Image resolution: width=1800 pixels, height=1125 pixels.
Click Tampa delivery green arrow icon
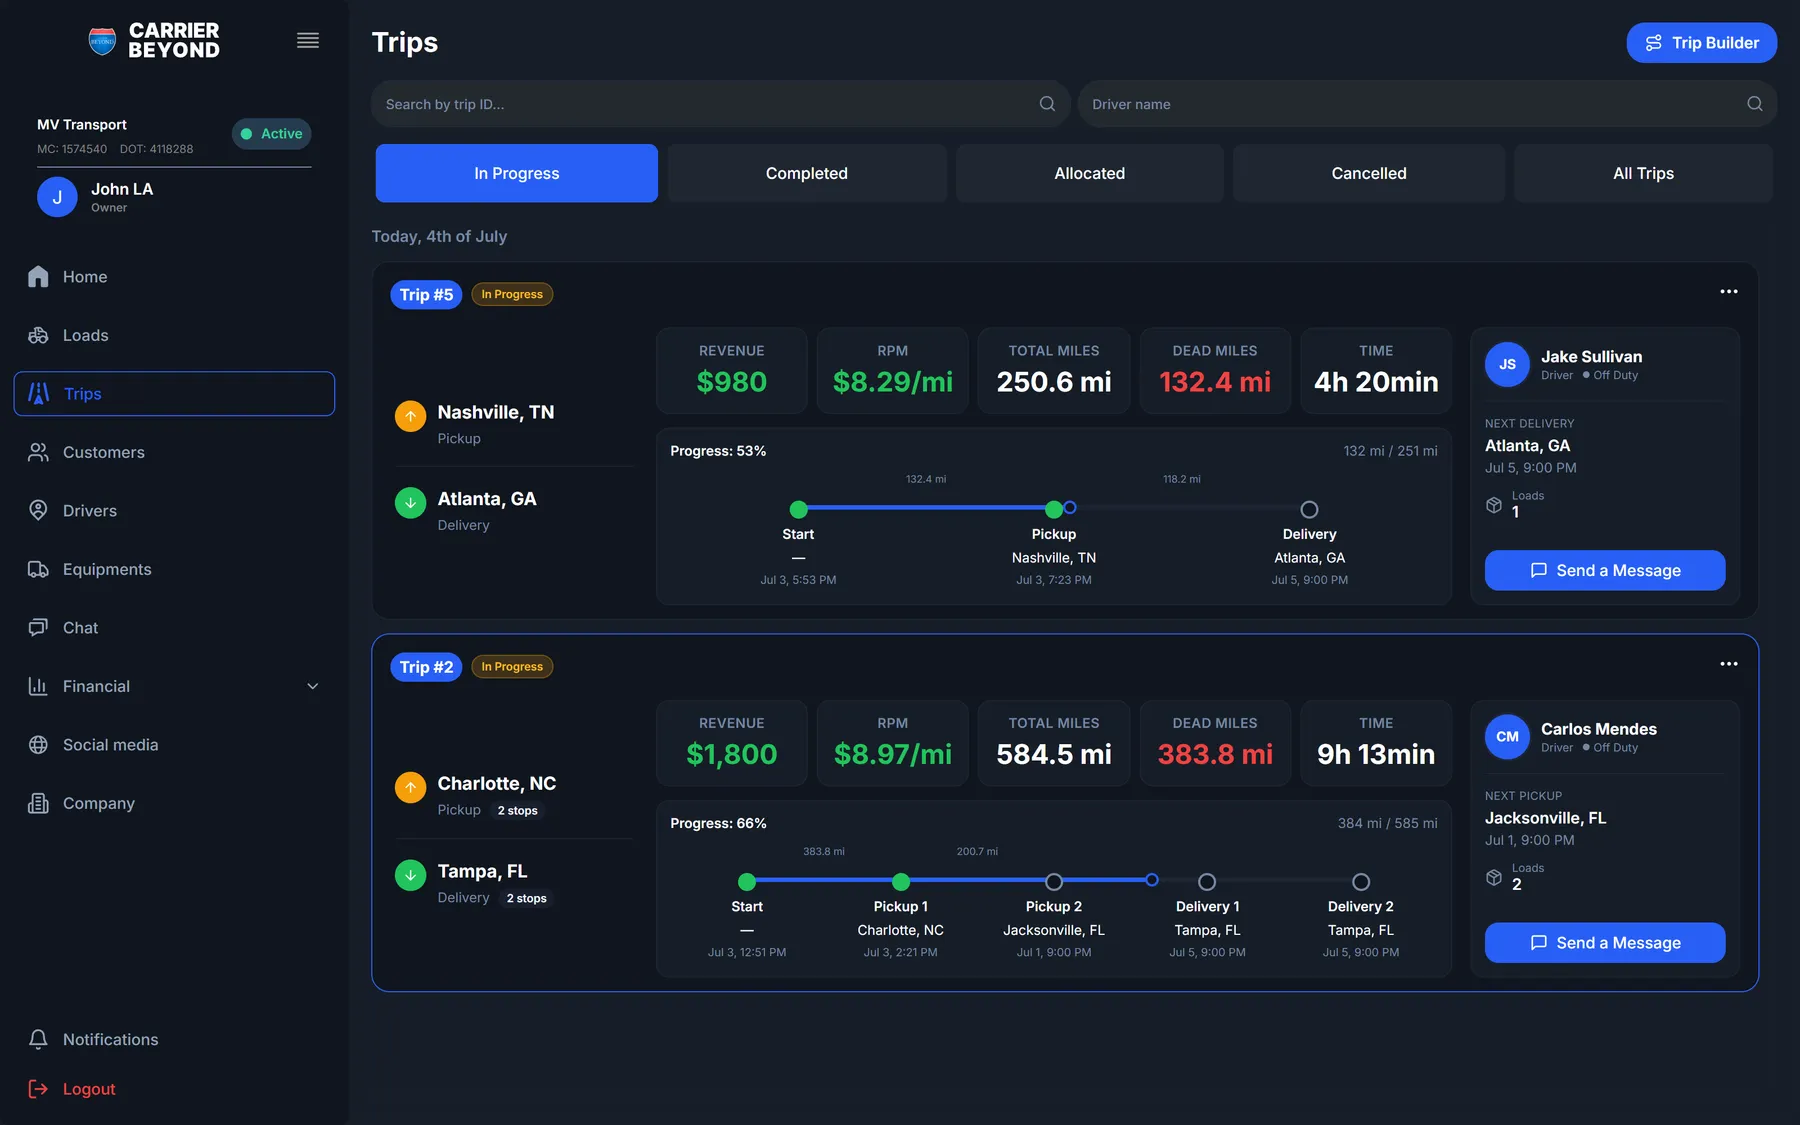point(410,875)
